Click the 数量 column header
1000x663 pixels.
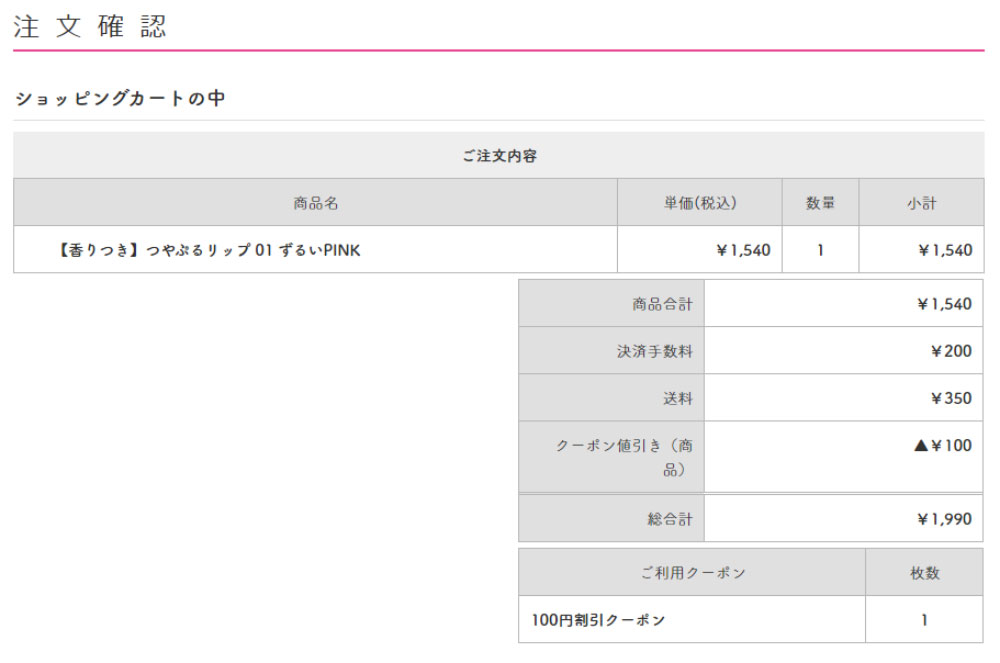[x=820, y=203]
